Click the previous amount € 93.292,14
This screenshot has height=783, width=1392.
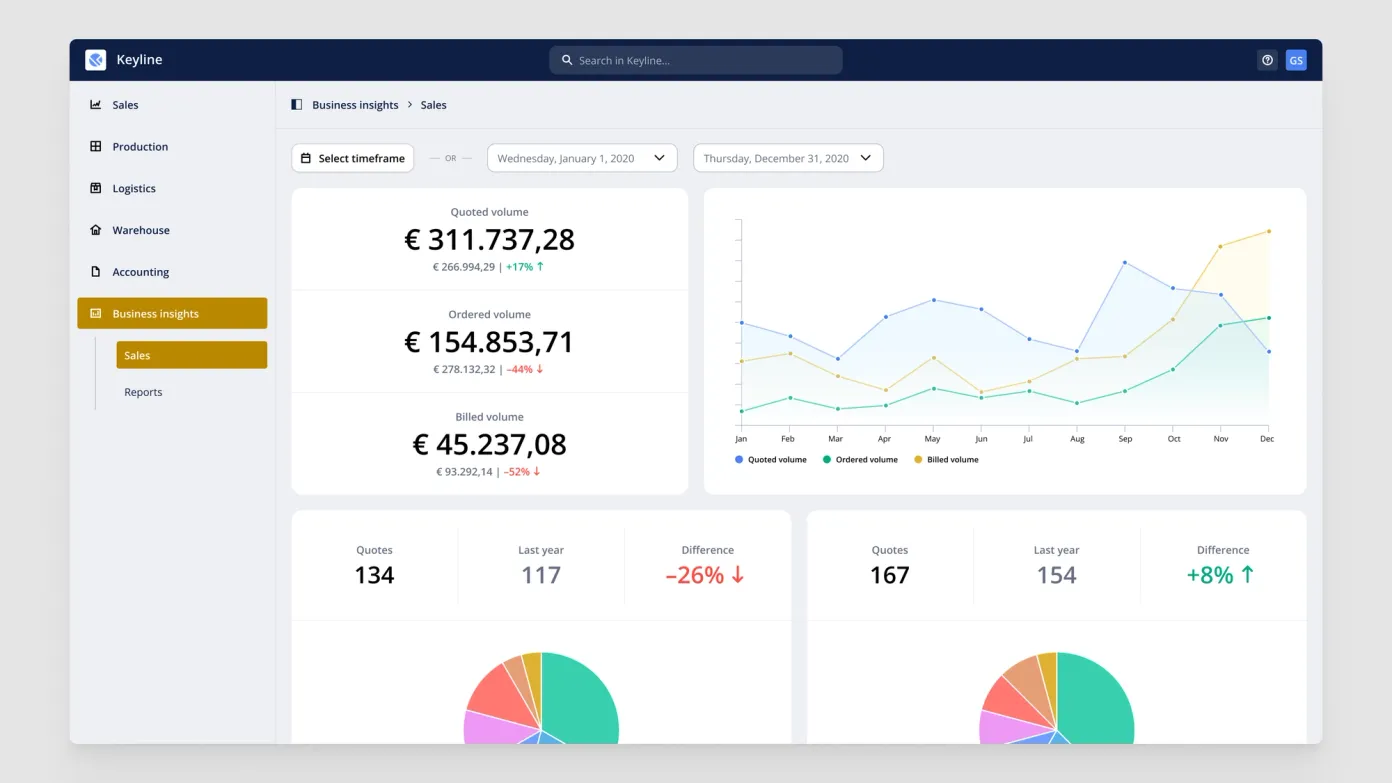pos(464,471)
